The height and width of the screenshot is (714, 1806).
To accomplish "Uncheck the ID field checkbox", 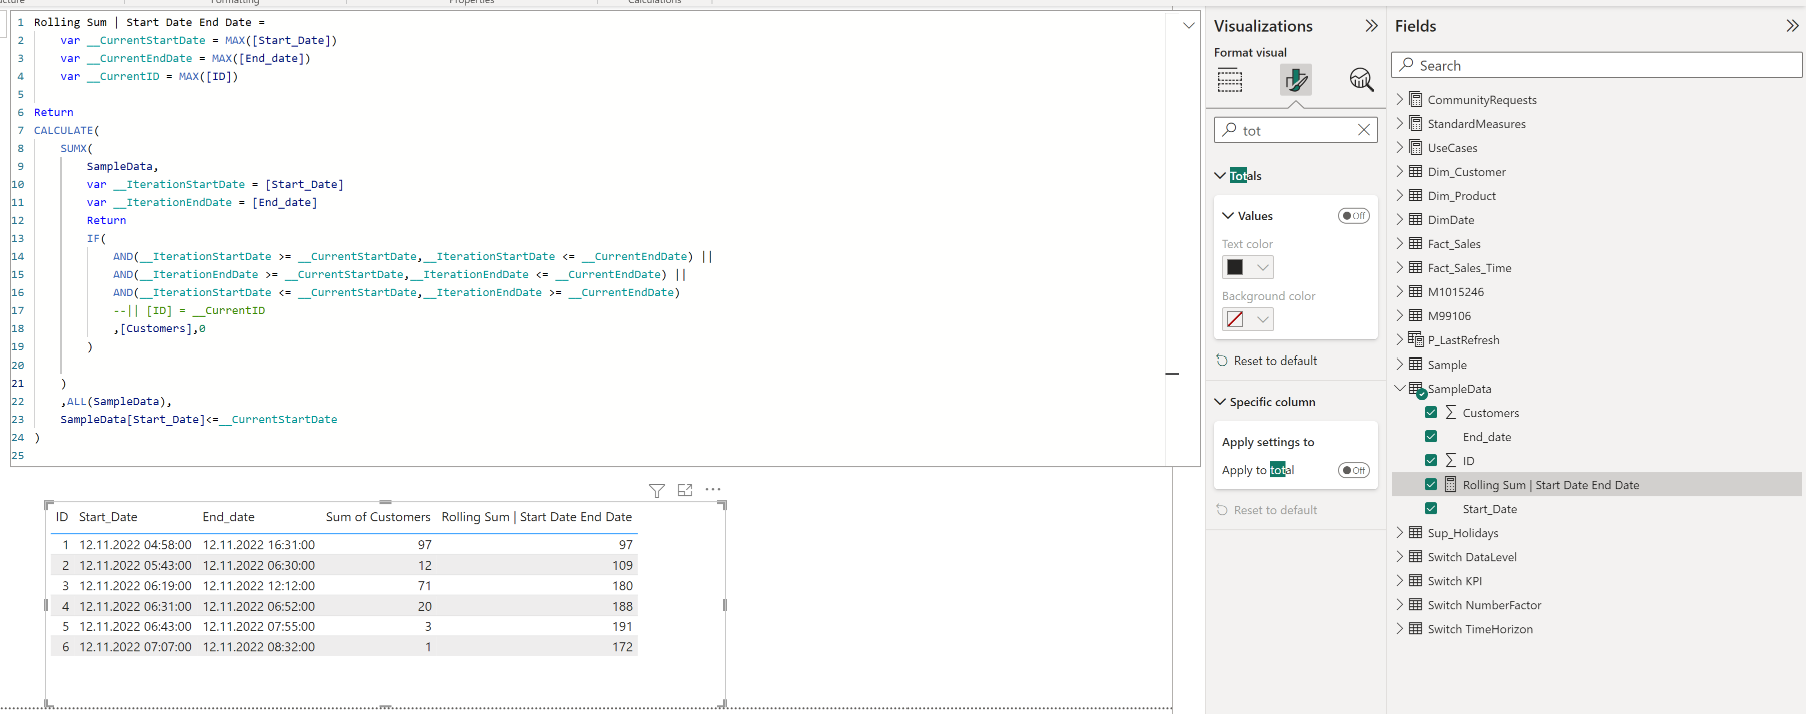I will pyautogui.click(x=1431, y=460).
